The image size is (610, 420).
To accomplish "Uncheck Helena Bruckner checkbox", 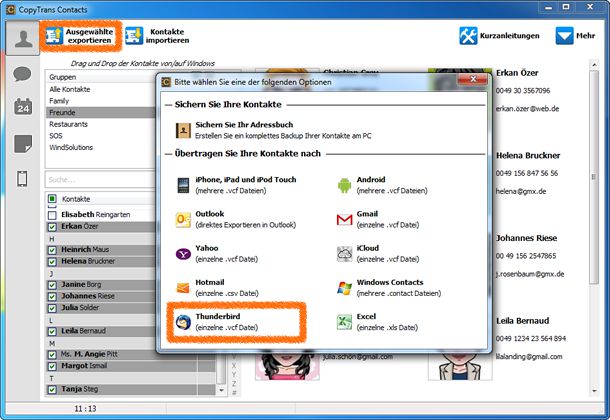I will pos(52,261).
